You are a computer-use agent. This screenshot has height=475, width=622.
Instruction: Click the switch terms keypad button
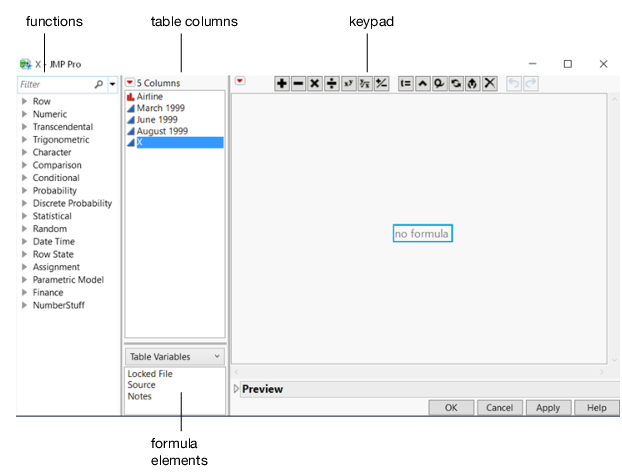(x=456, y=84)
